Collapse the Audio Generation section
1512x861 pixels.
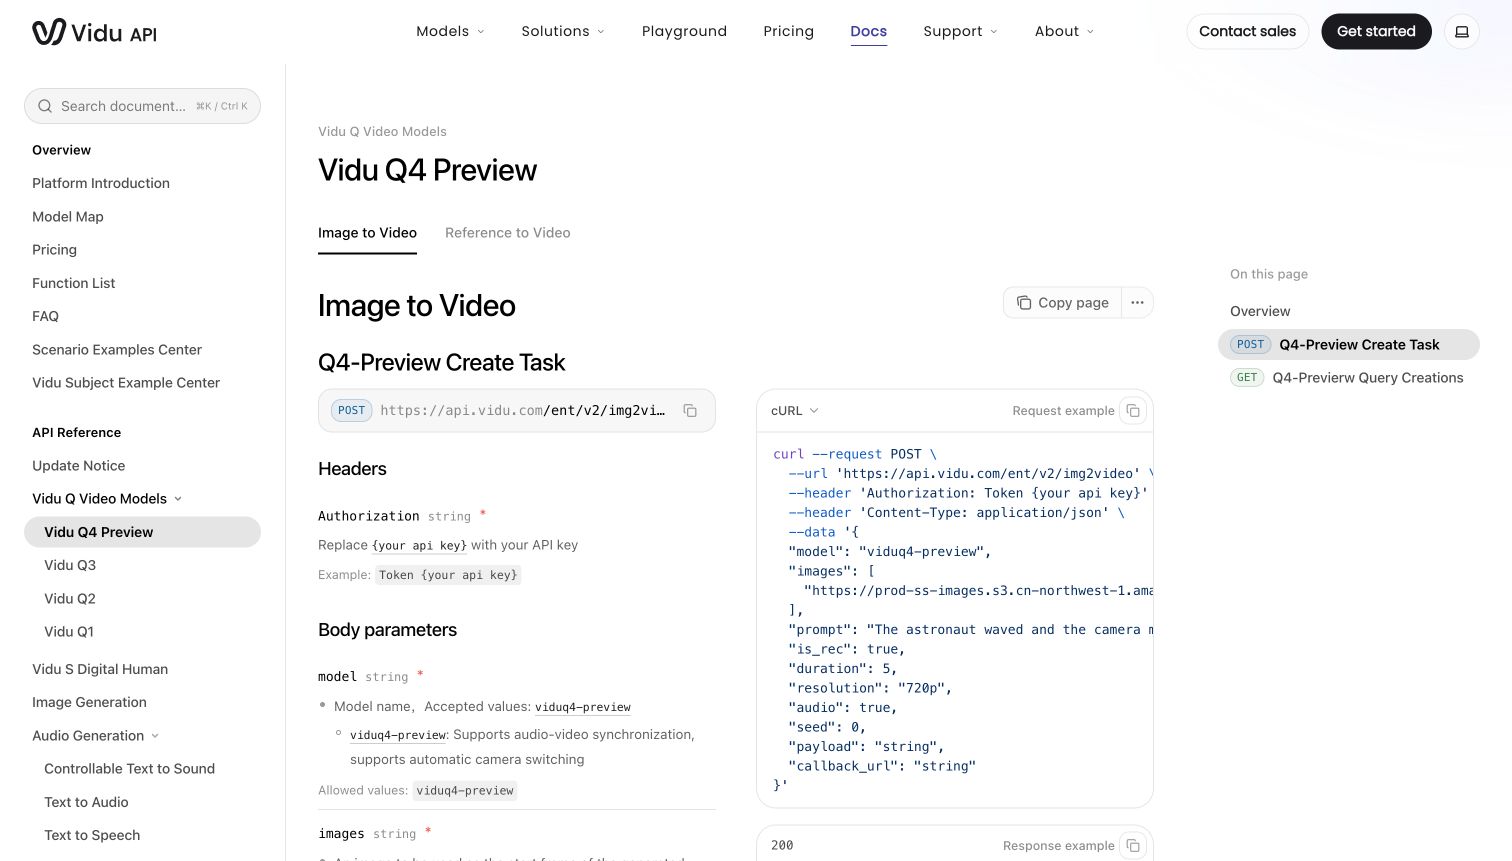(96, 736)
